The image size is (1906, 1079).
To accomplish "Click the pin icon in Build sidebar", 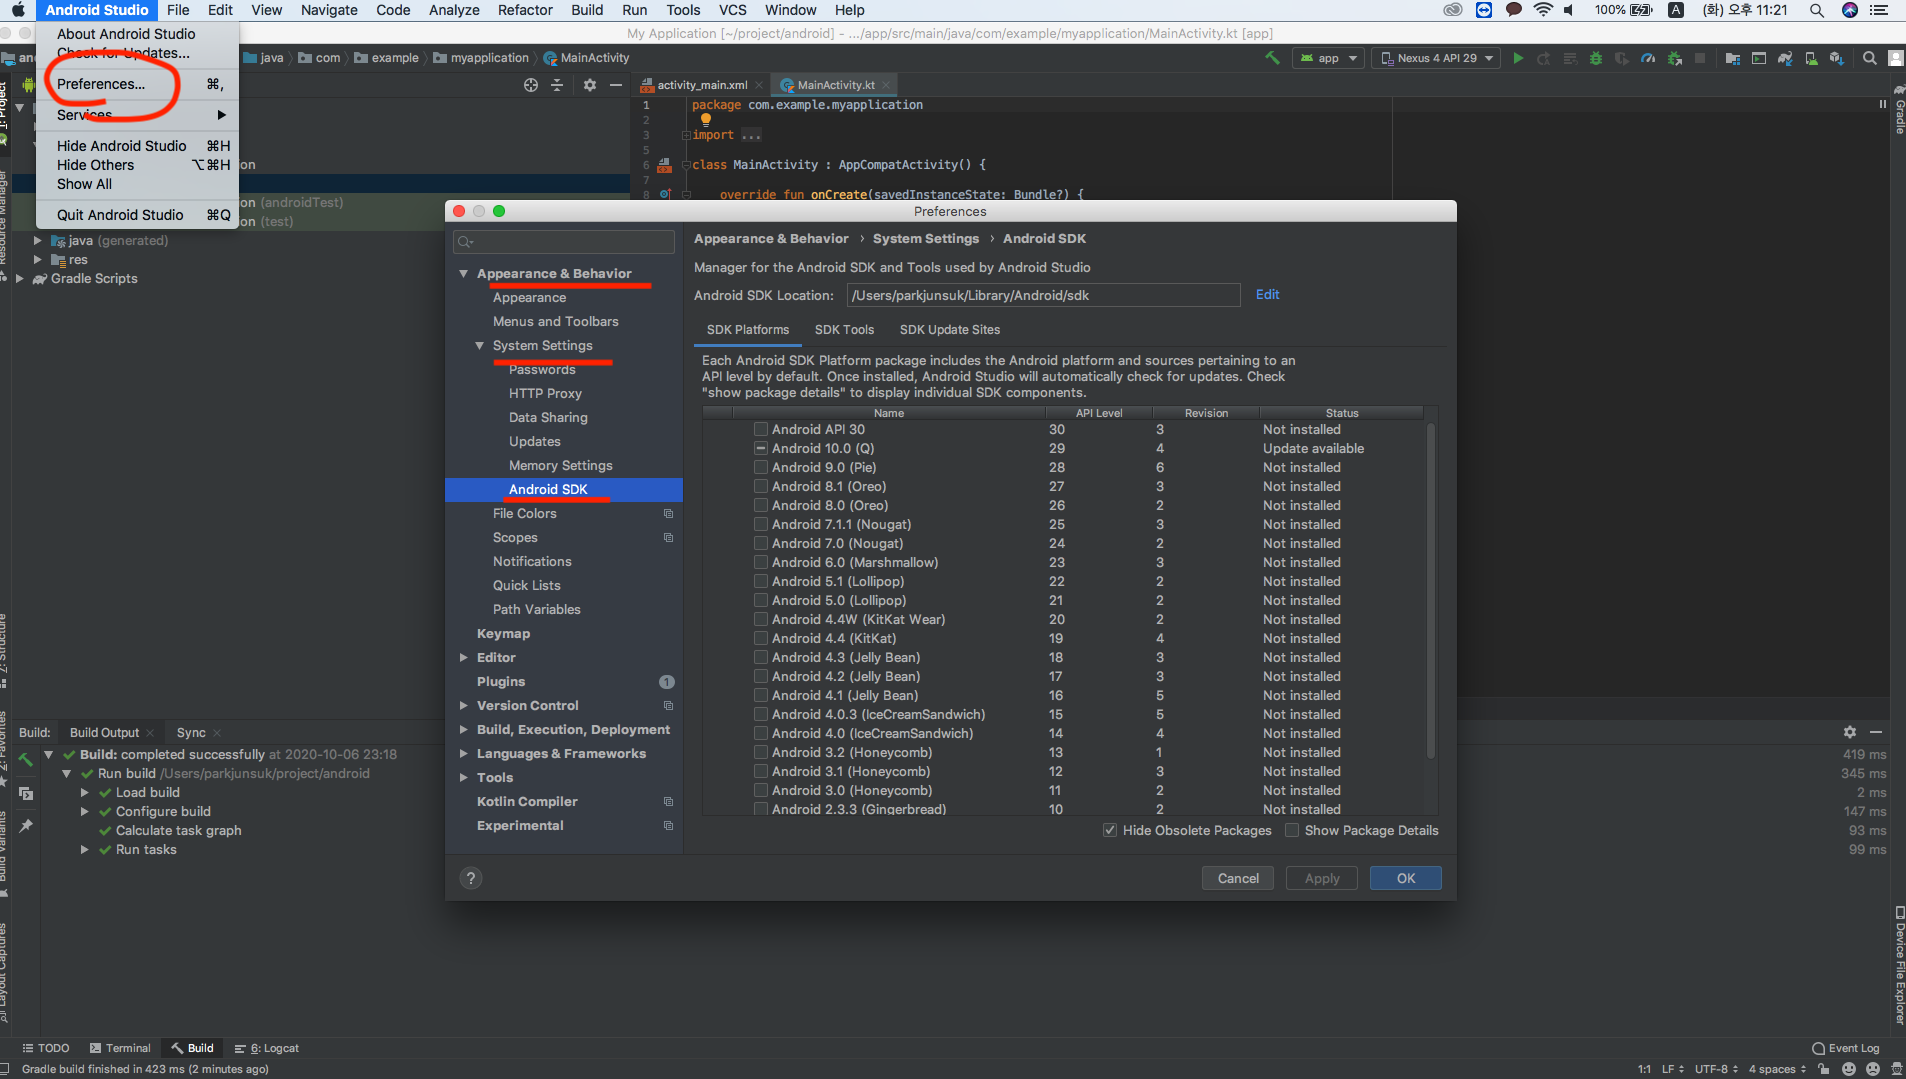I will click(26, 826).
